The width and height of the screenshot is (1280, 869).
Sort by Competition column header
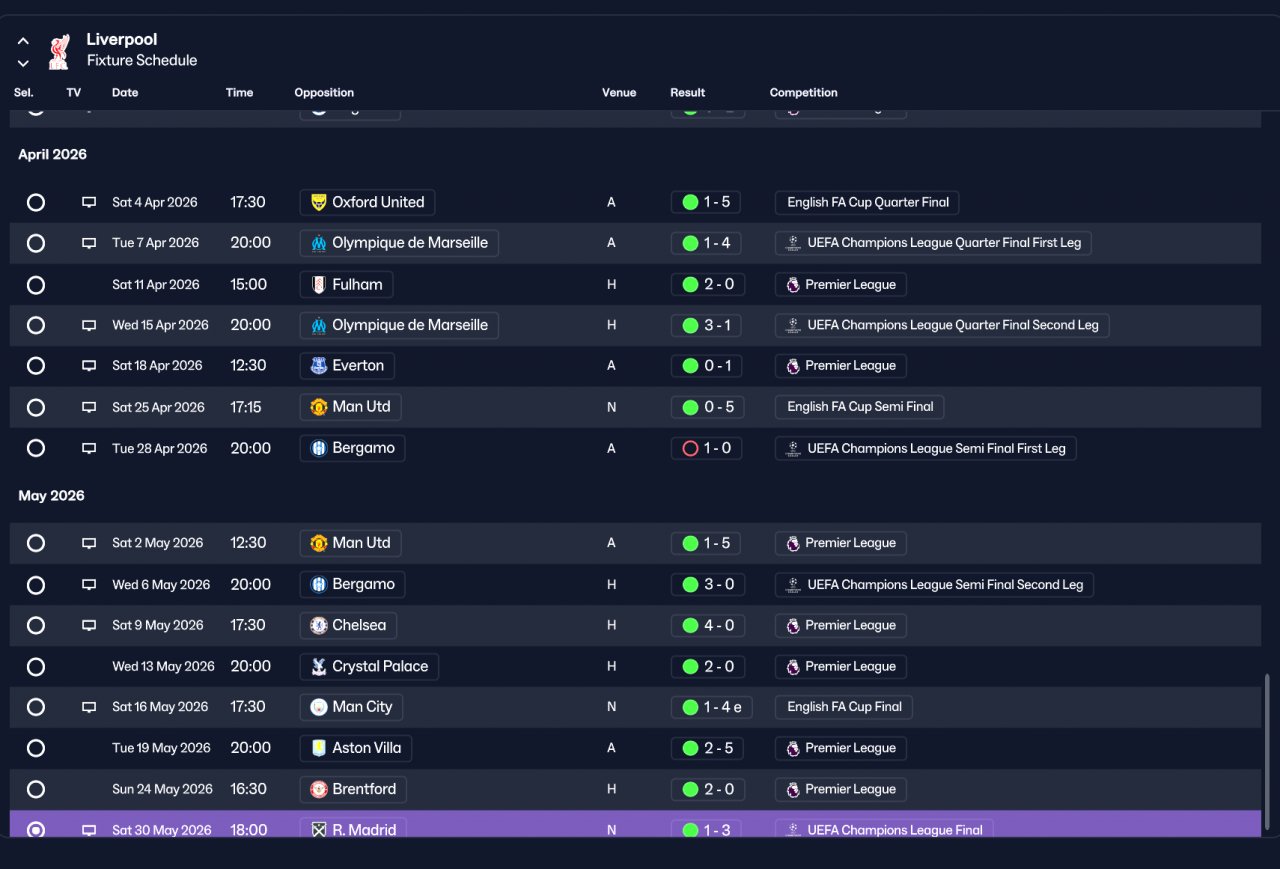[804, 93]
